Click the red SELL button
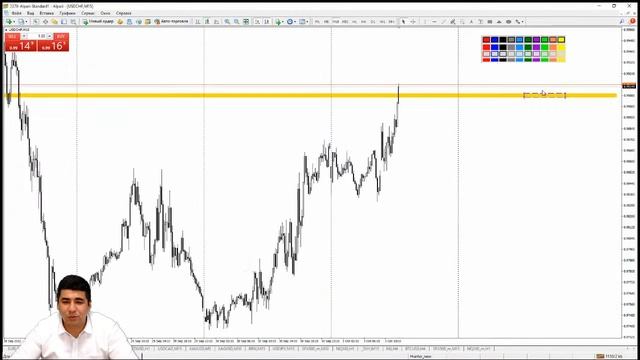640x360 pixels. 12,36
